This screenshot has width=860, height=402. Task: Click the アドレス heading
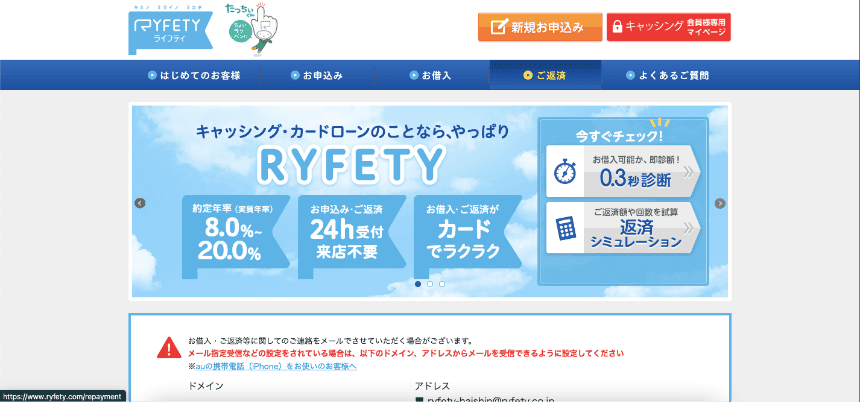coord(433,386)
